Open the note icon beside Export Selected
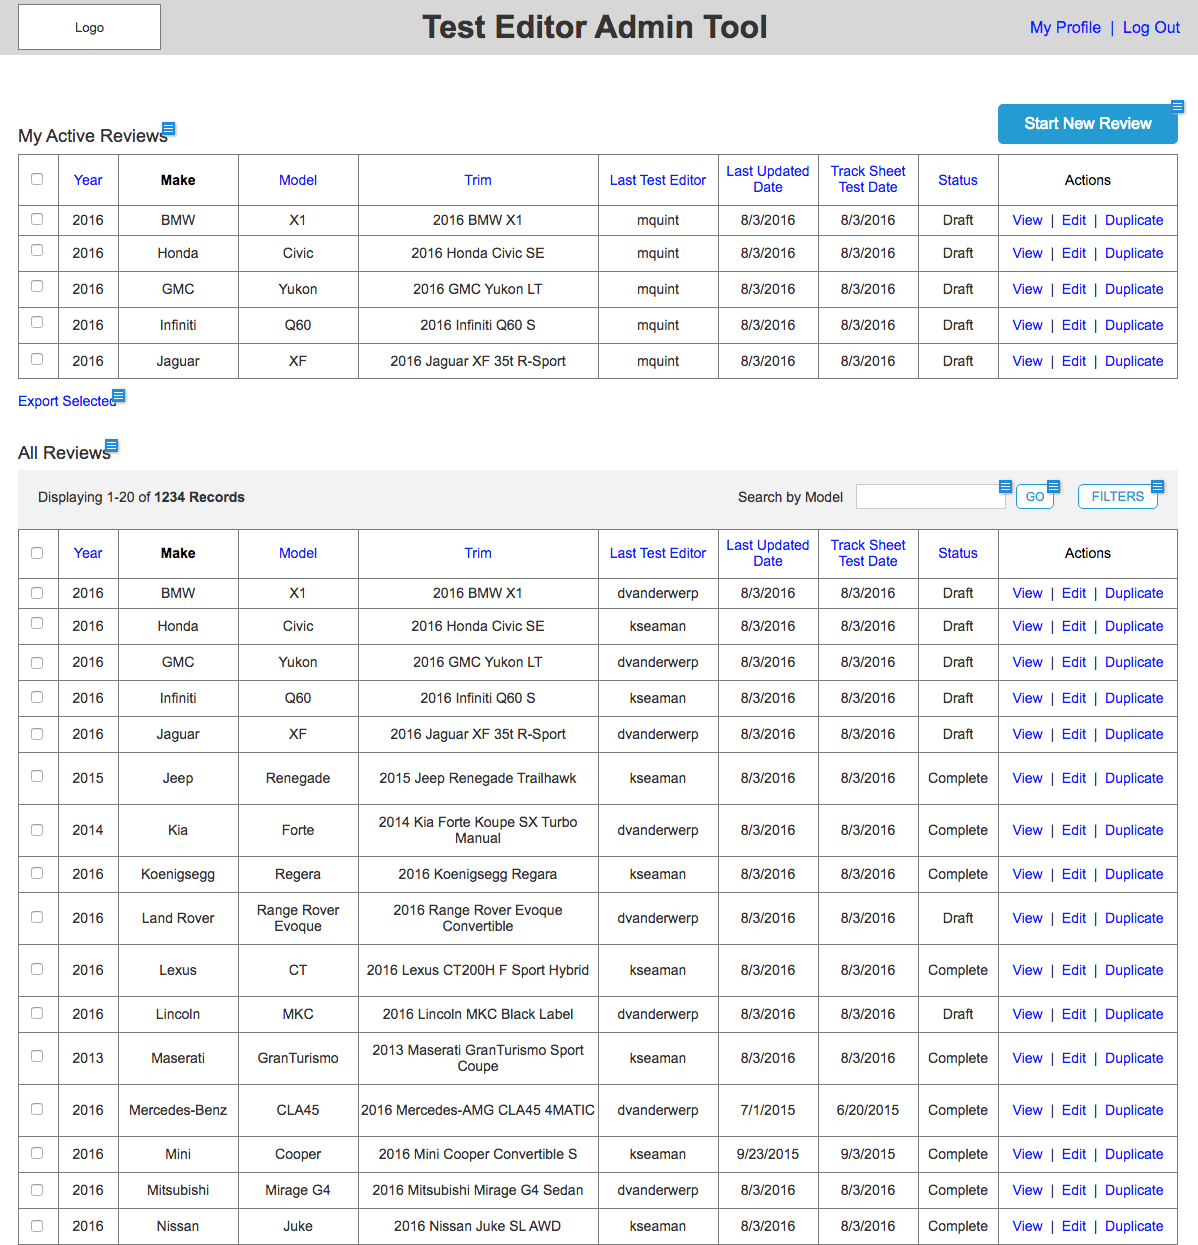The height and width of the screenshot is (1245, 1198). 119,396
